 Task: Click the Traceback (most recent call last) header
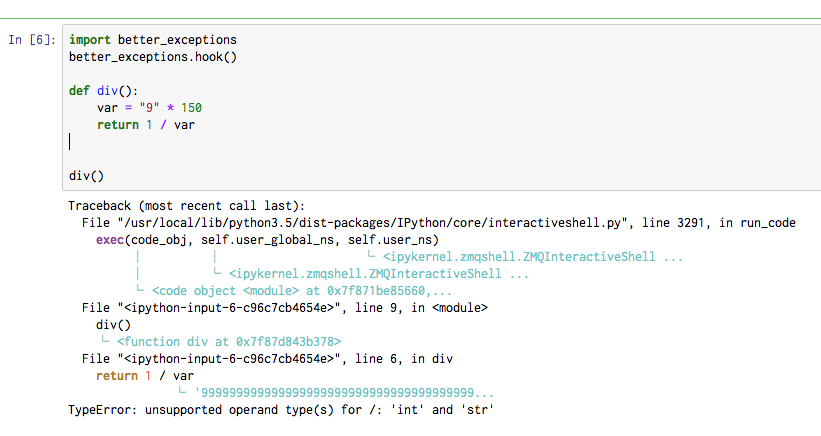[186, 205]
